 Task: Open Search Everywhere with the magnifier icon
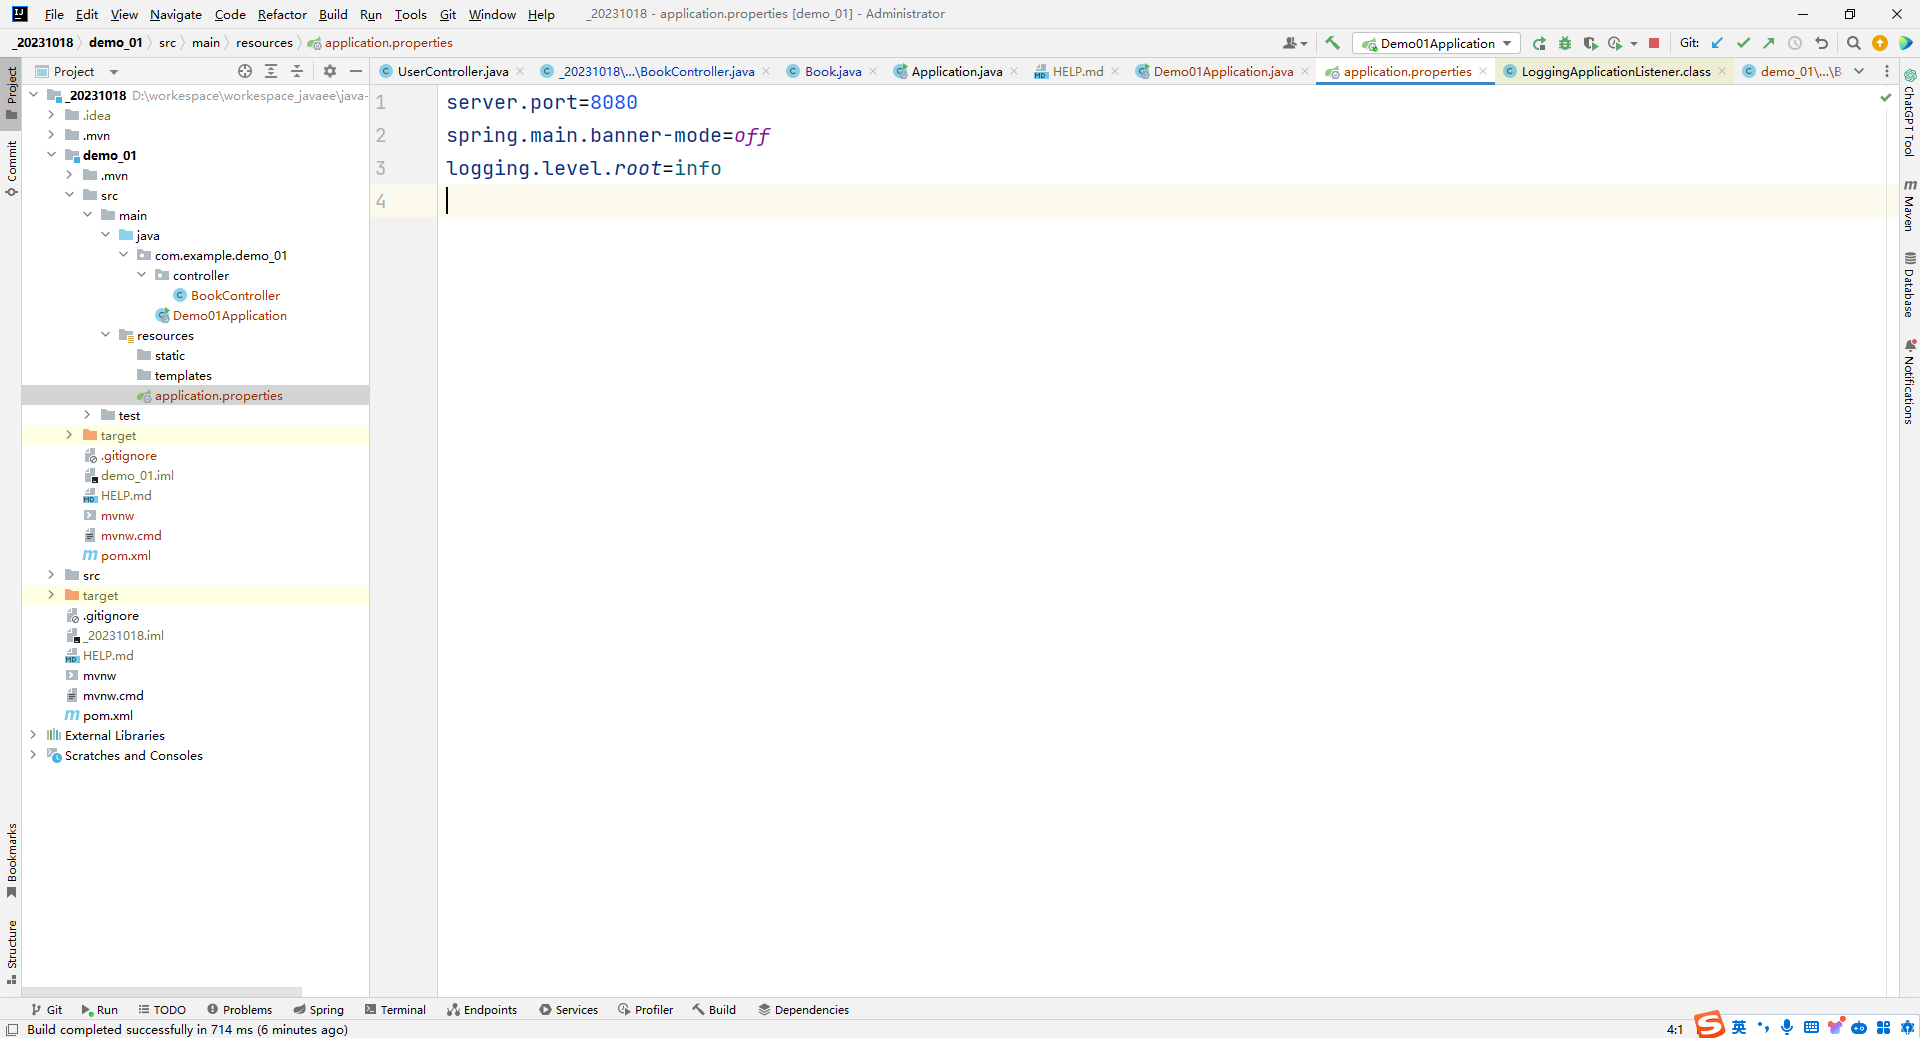[1853, 43]
